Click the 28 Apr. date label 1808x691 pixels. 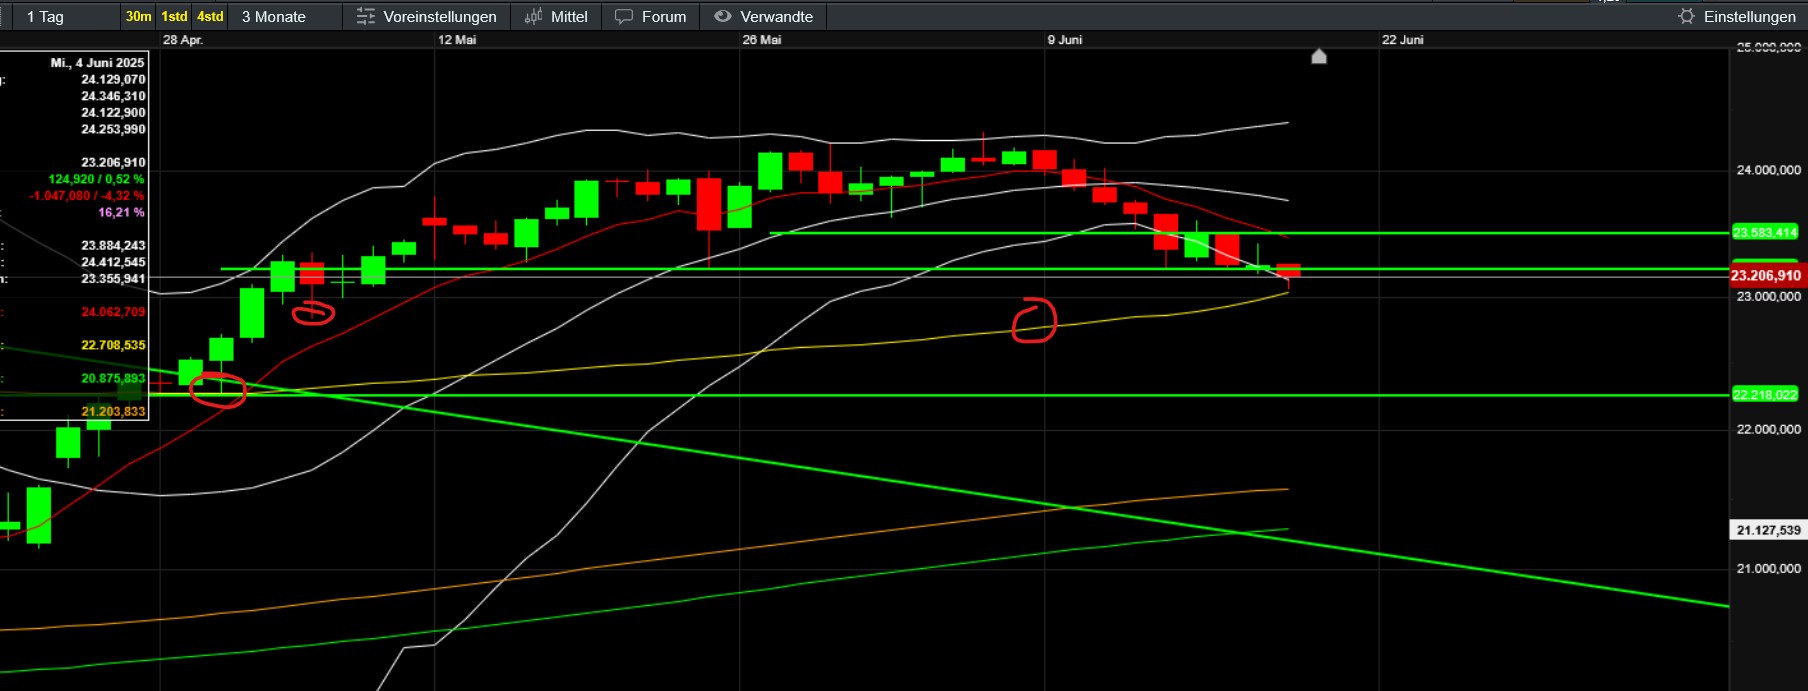point(183,40)
